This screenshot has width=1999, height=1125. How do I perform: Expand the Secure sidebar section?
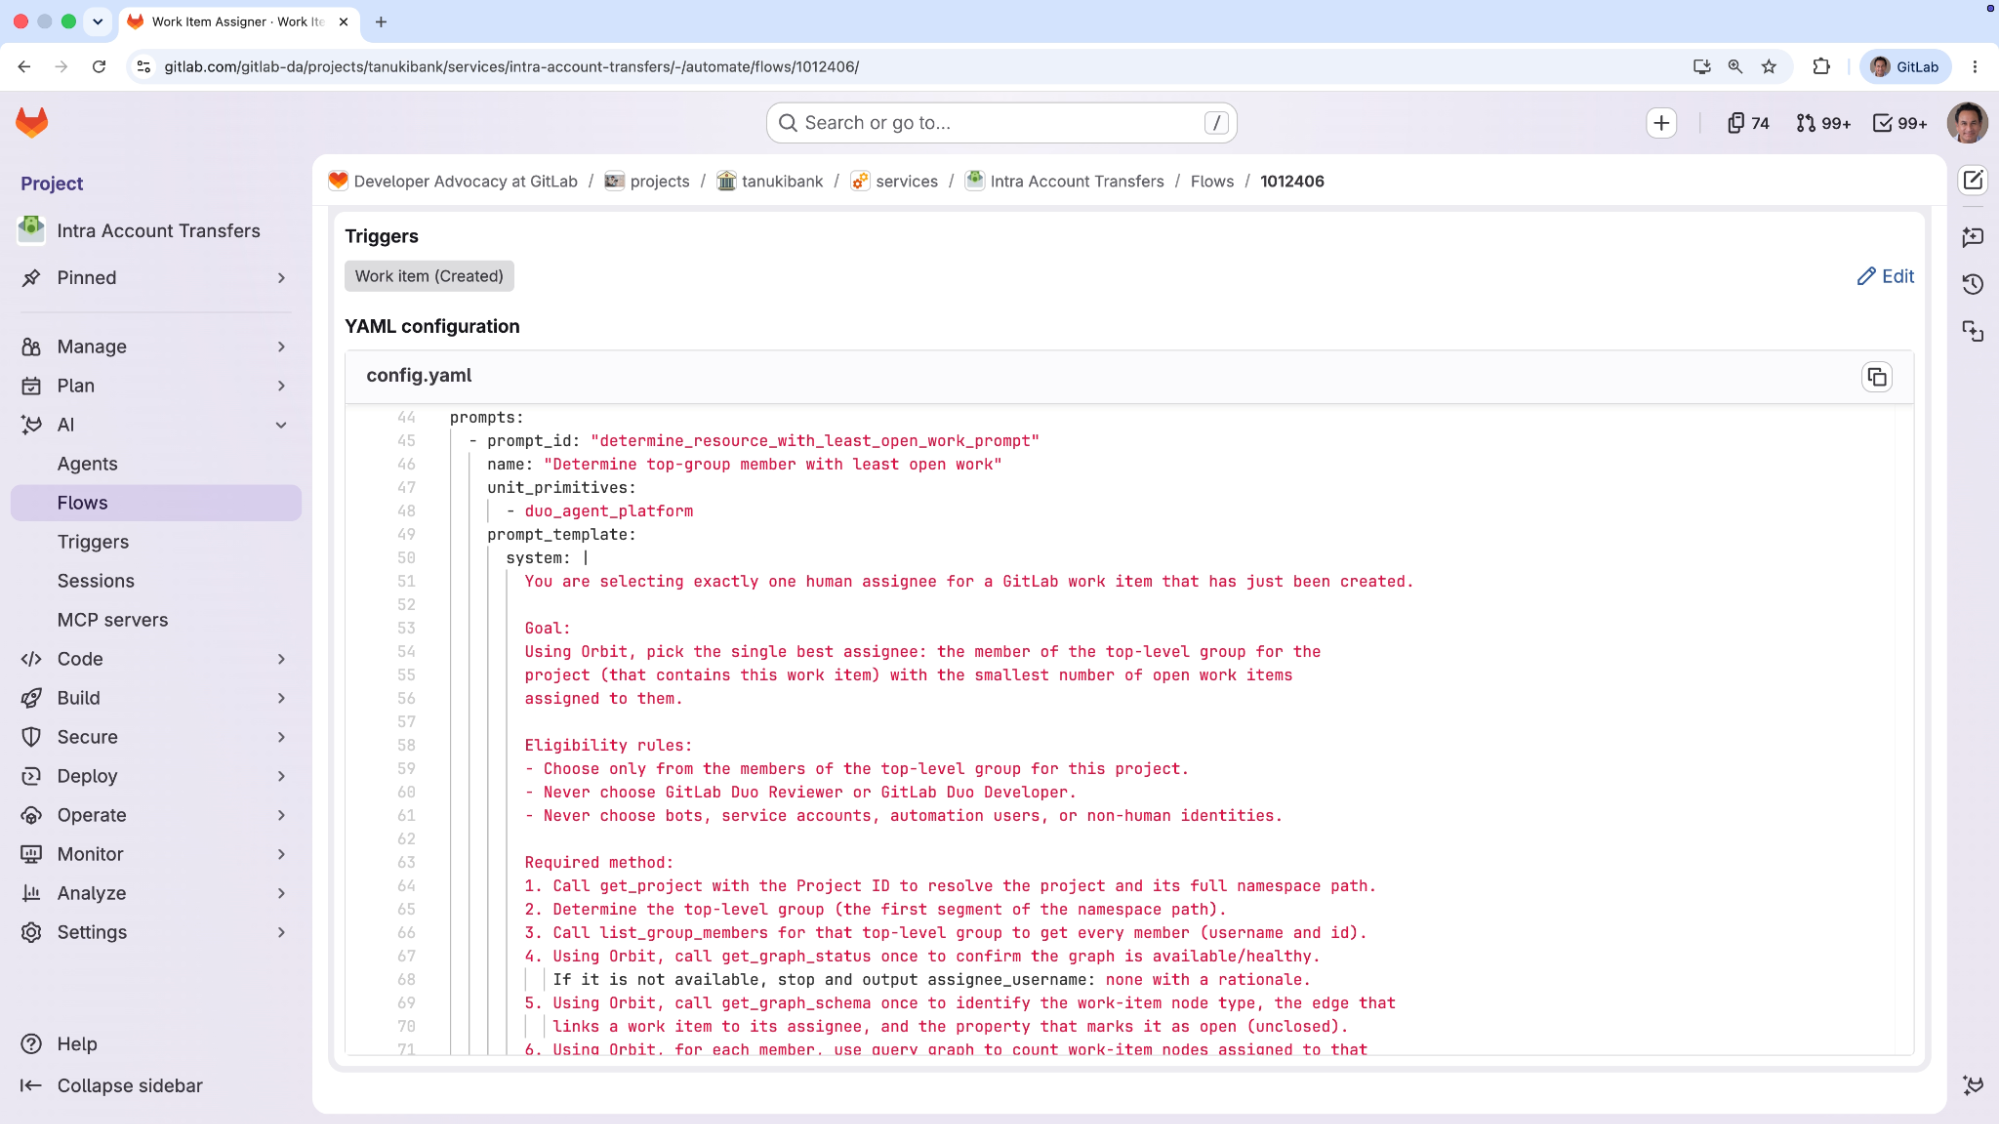pos(155,737)
